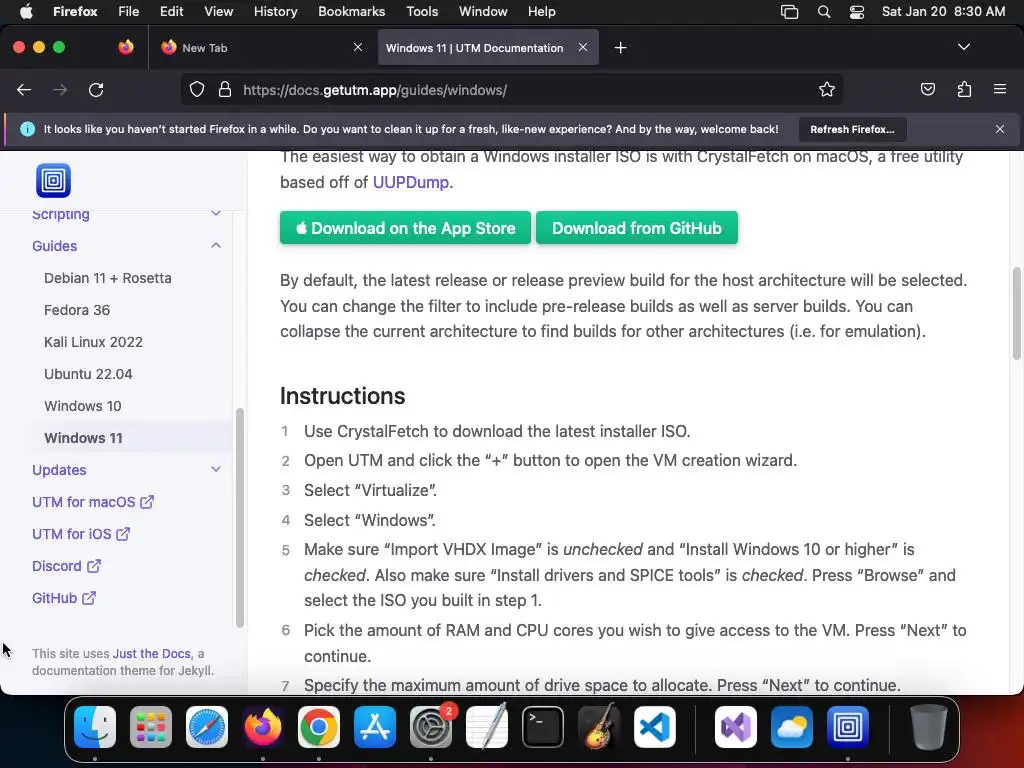
Task: Open the Trash in the Dock
Action: tap(928, 727)
